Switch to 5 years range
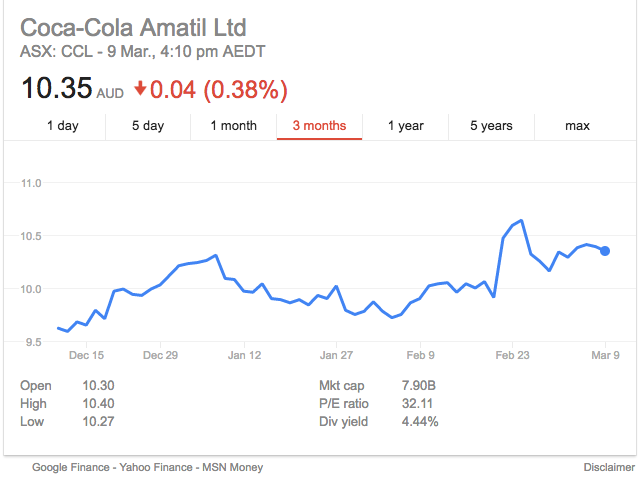The image size is (644, 488). pyautogui.click(x=491, y=126)
